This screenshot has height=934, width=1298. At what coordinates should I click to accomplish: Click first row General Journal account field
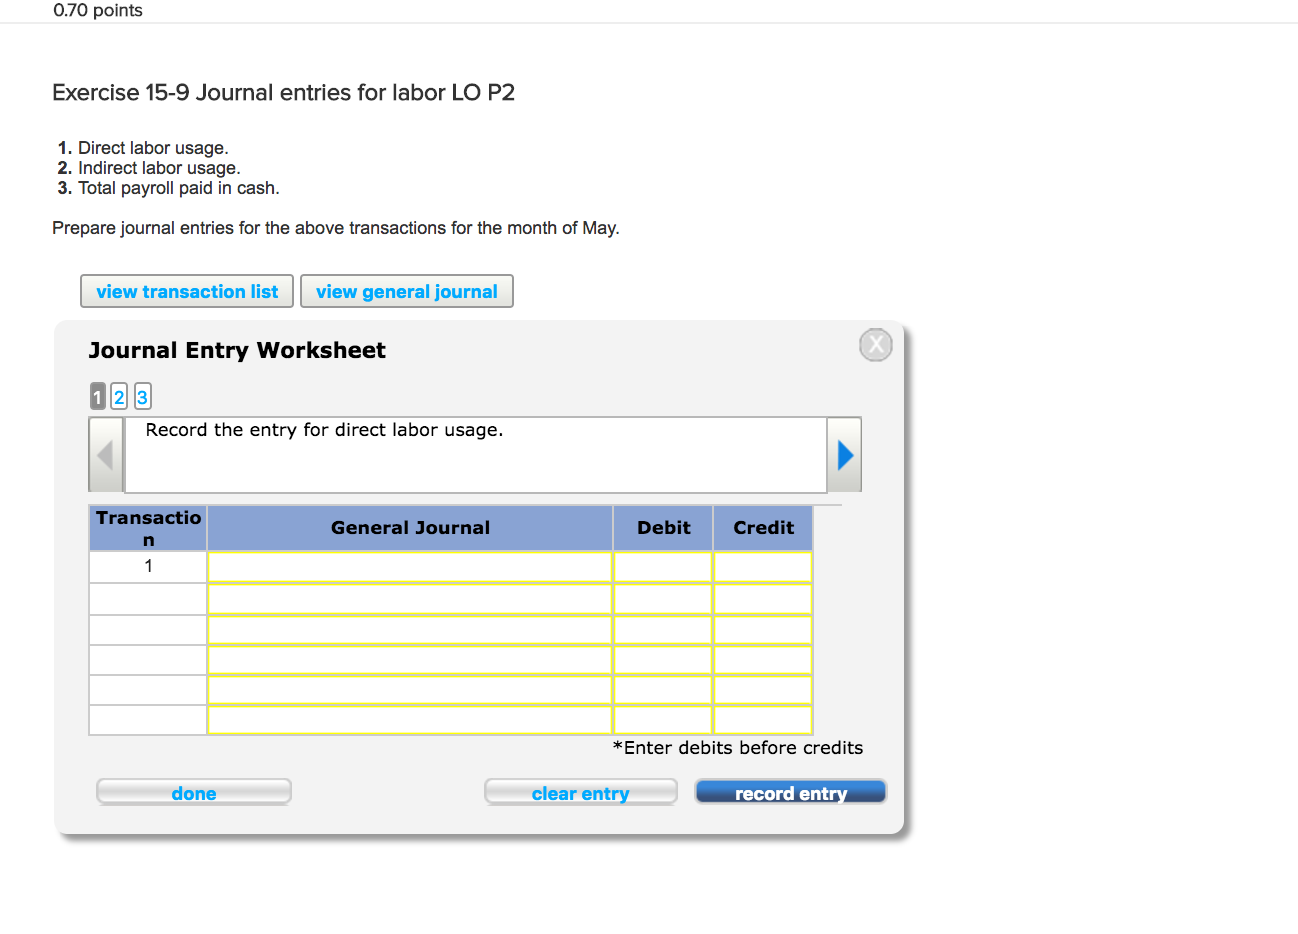tap(409, 567)
